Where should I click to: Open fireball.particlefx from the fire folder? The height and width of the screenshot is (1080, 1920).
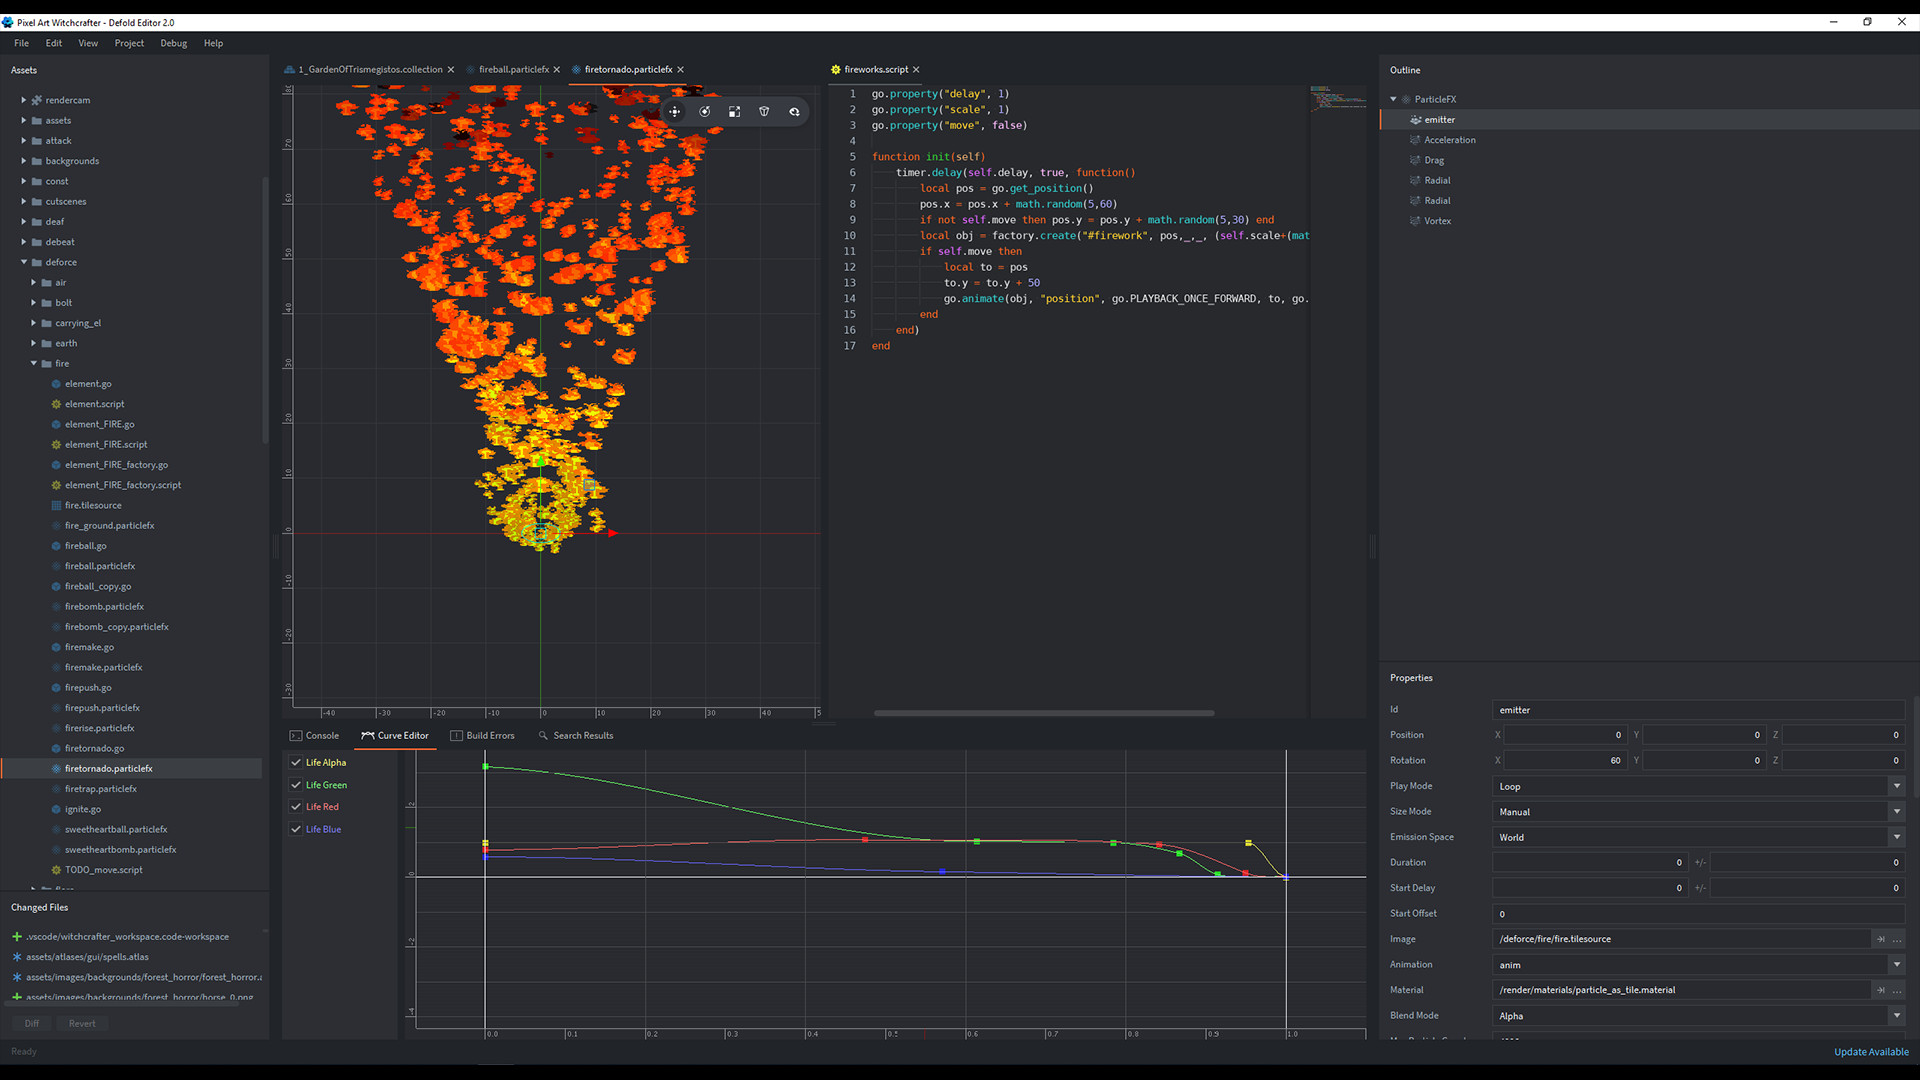(100, 565)
